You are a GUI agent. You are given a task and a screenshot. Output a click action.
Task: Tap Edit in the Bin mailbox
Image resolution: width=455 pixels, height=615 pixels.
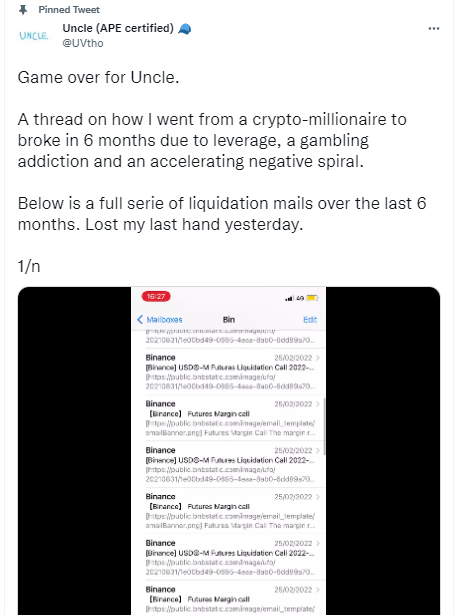(x=310, y=320)
